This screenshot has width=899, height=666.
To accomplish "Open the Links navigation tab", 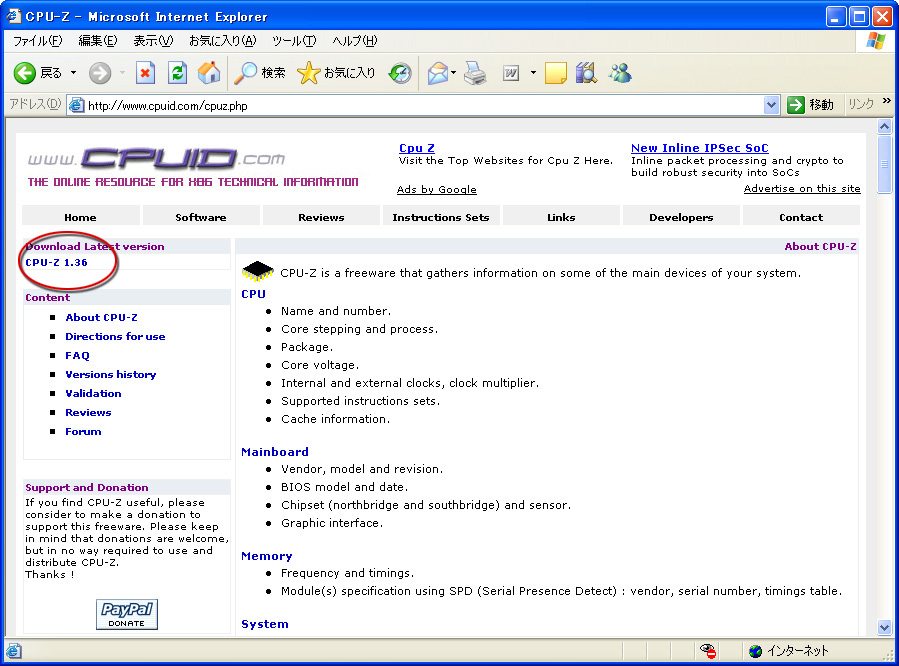I will (561, 217).
